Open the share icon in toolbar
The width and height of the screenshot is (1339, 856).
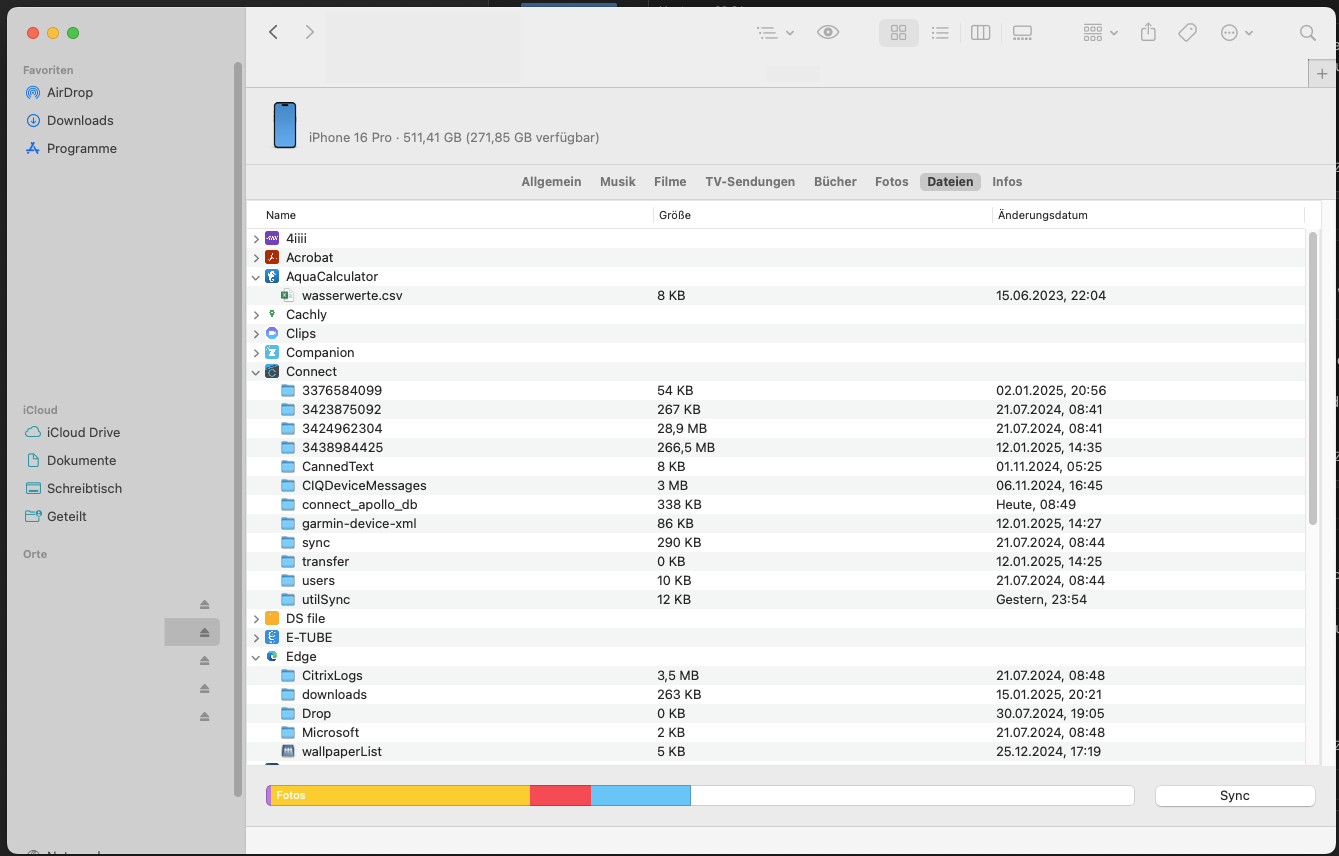1148,32
